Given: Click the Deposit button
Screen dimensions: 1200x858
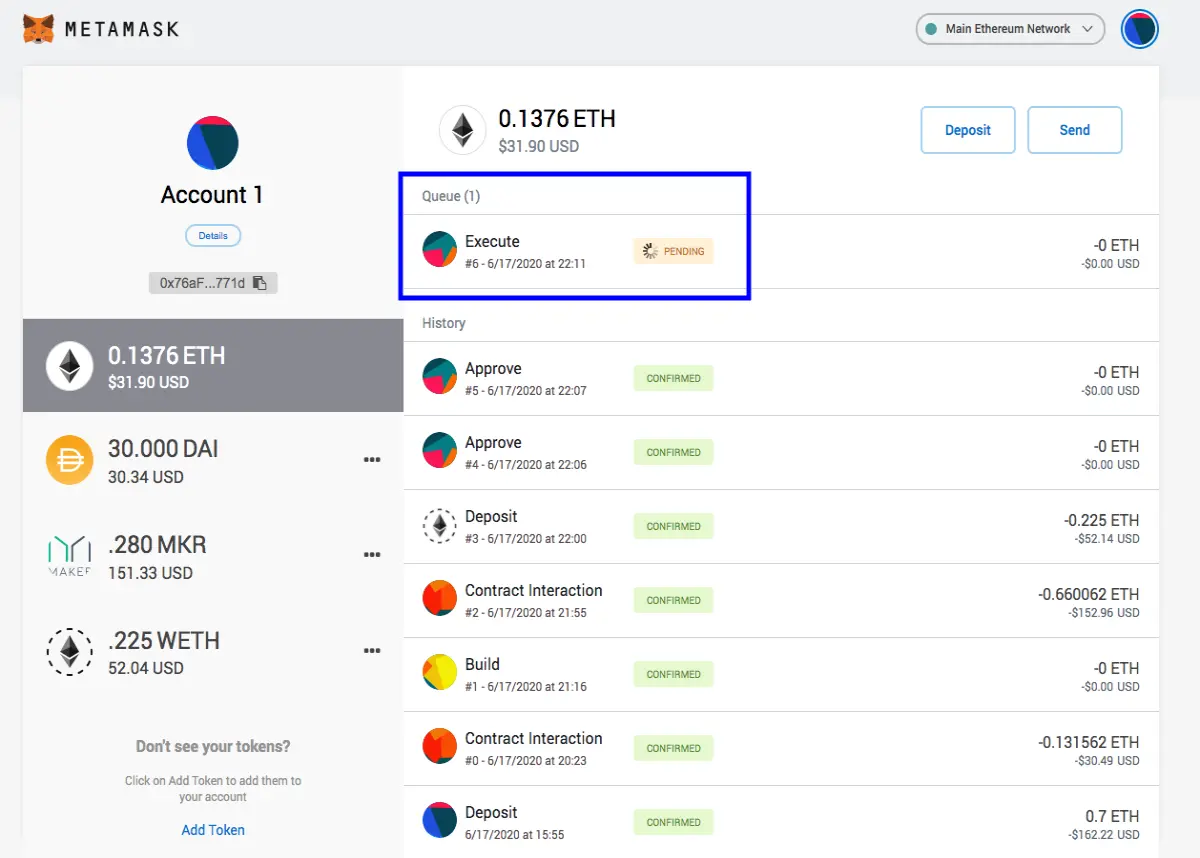Looking at the screenshot, I should [x=968, y=130].
